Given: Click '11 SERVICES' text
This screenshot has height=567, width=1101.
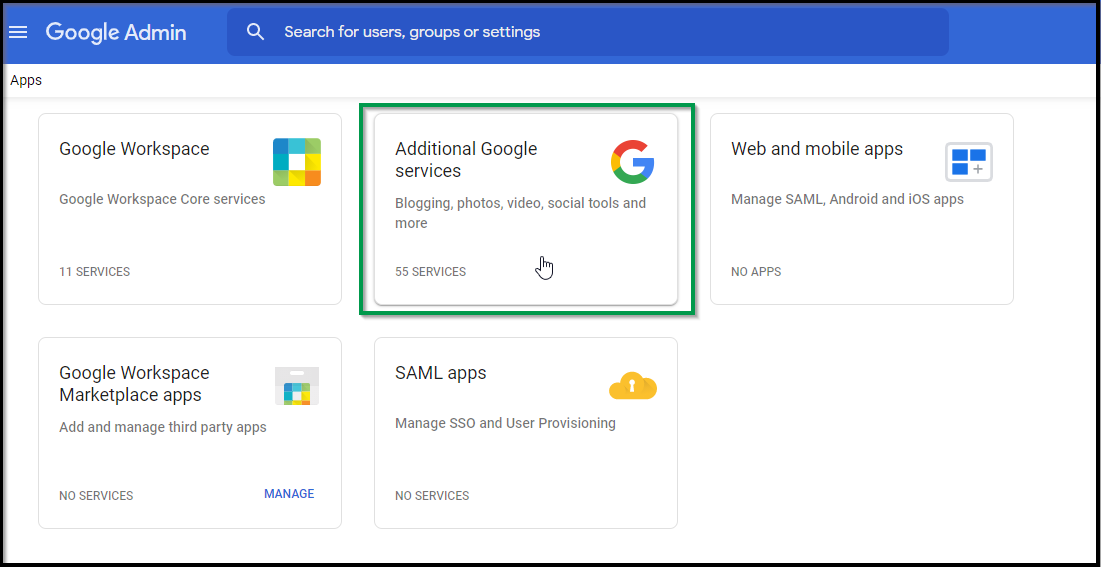Looking at the screenshot, I should point(95,272).
